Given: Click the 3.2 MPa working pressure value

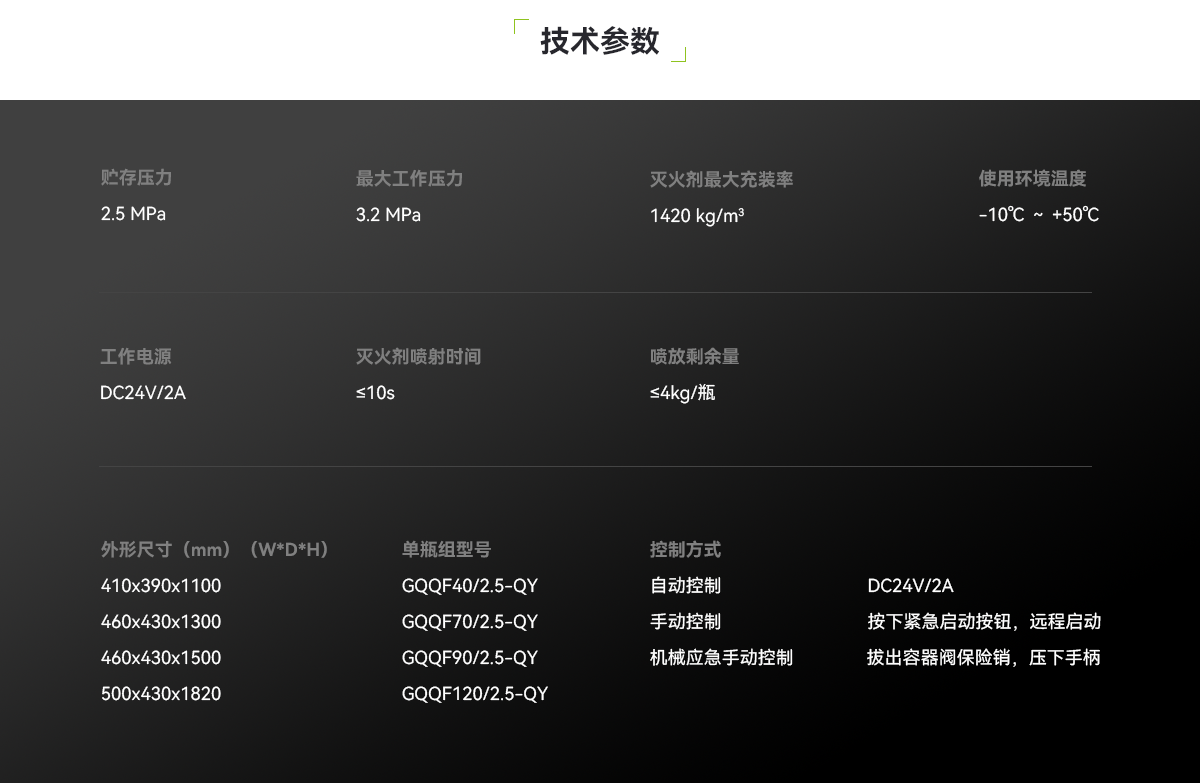Looking at the screenshot, I should [x=387, y=214].
